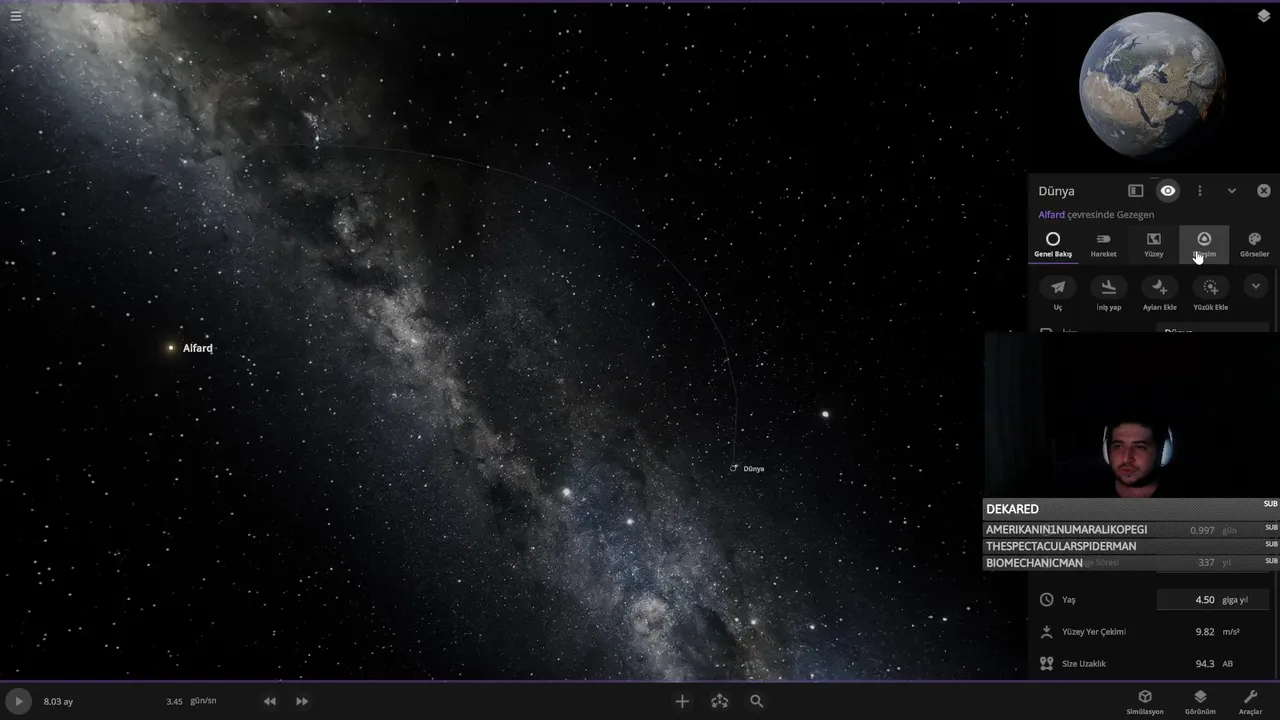
Task: Select the Alfard star in space view
Action: [171, 348]
